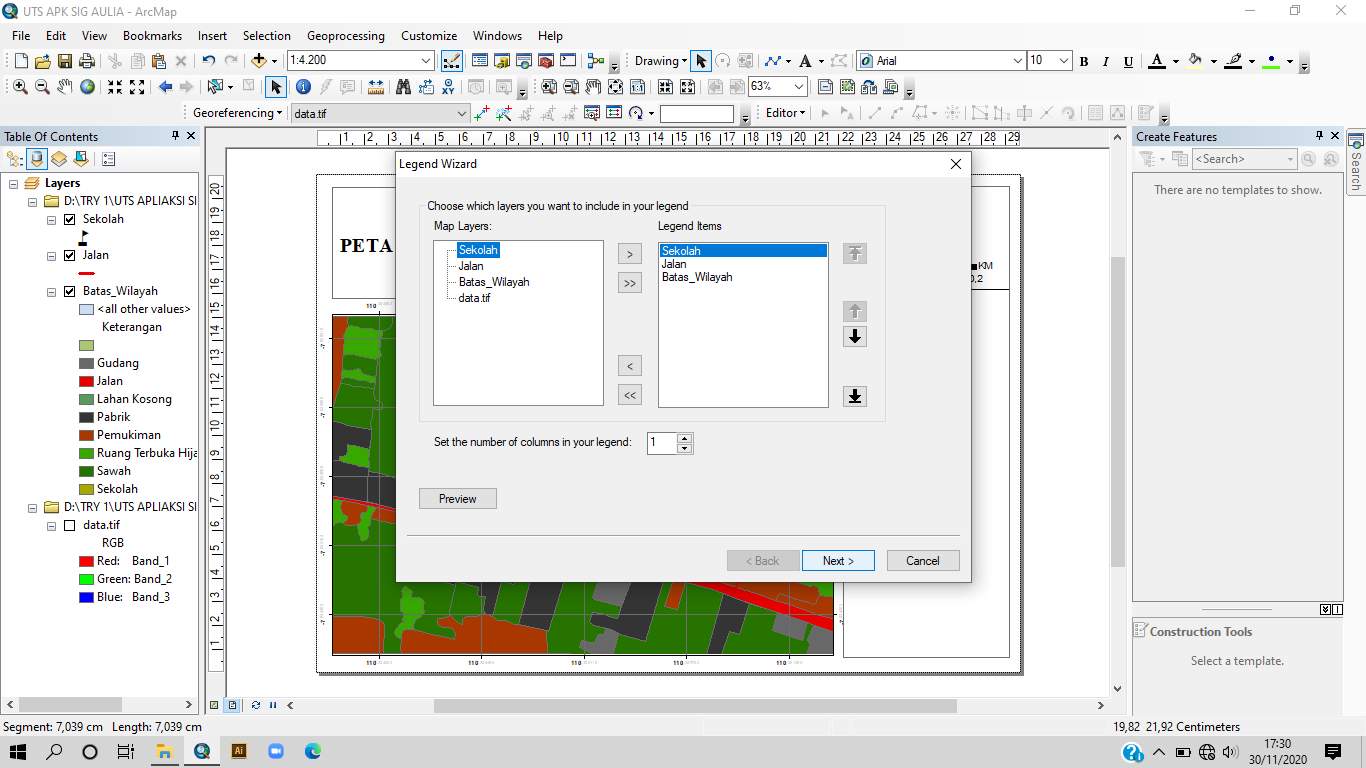This screenshot has height=768, width=1366.
Task: Open the Find binoculars tool
Action: pos(404,87)
